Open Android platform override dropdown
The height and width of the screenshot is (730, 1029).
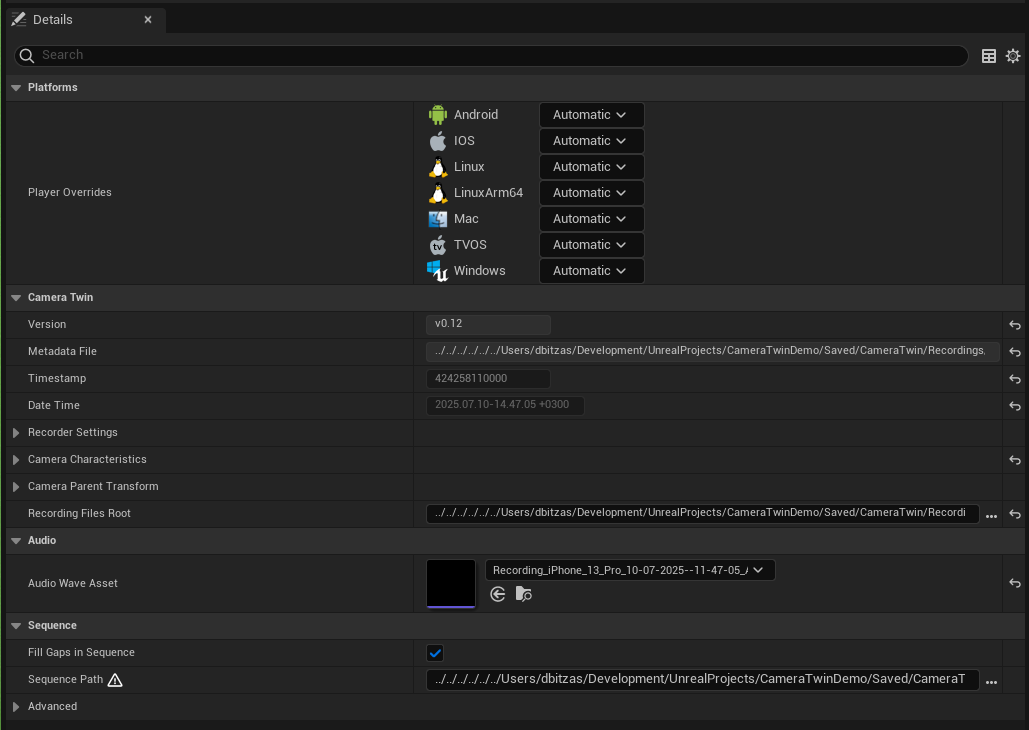(591, 115)
